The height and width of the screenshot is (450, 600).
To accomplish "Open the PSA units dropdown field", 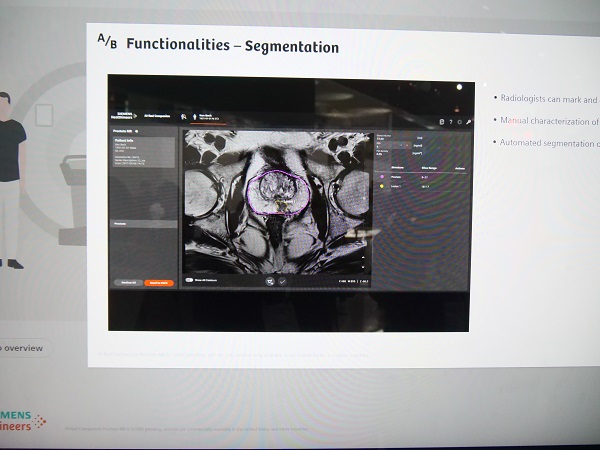I will [x=418, y=145].
